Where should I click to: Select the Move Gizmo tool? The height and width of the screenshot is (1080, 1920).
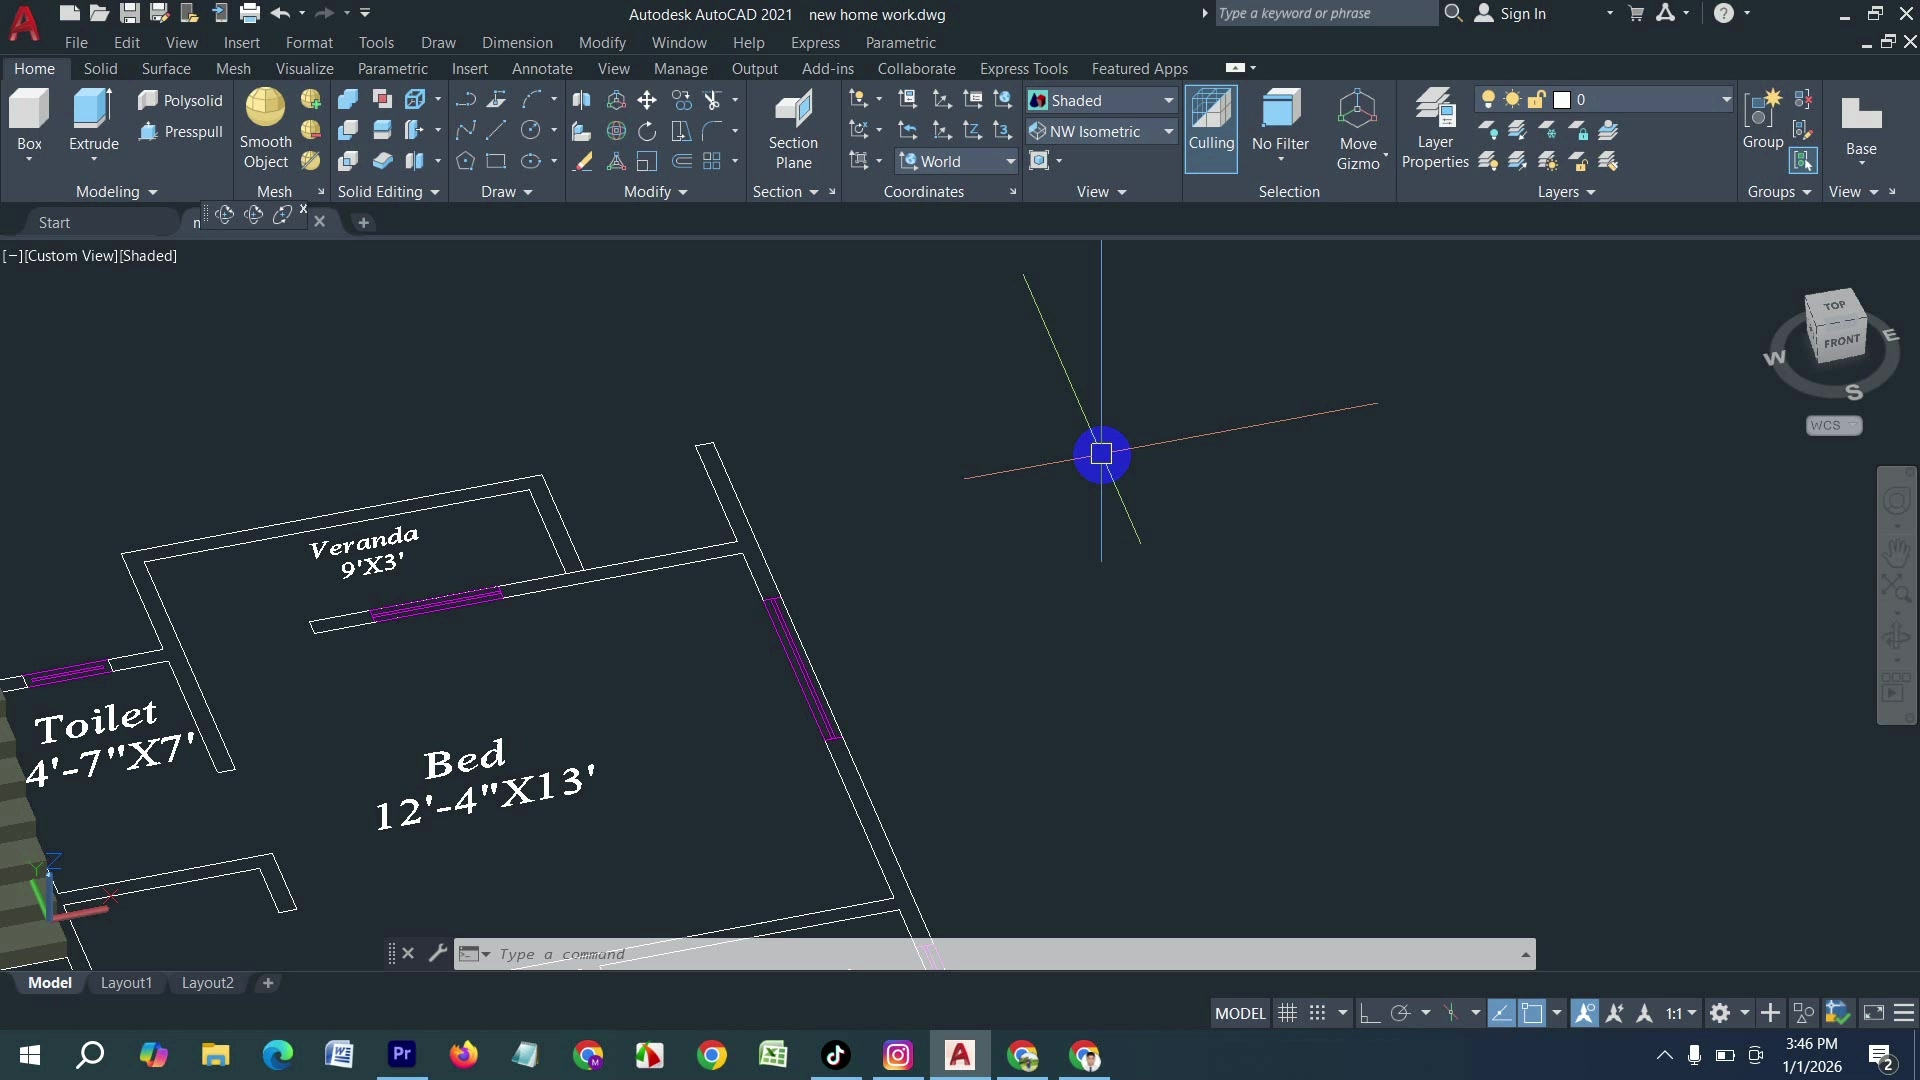pyautogui.click(x=1358, y=129)
